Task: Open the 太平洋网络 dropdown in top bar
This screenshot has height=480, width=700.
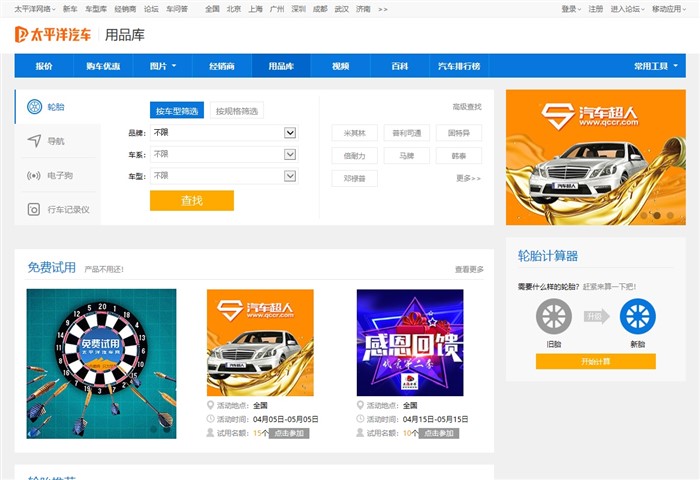Action: click(35, 9)
